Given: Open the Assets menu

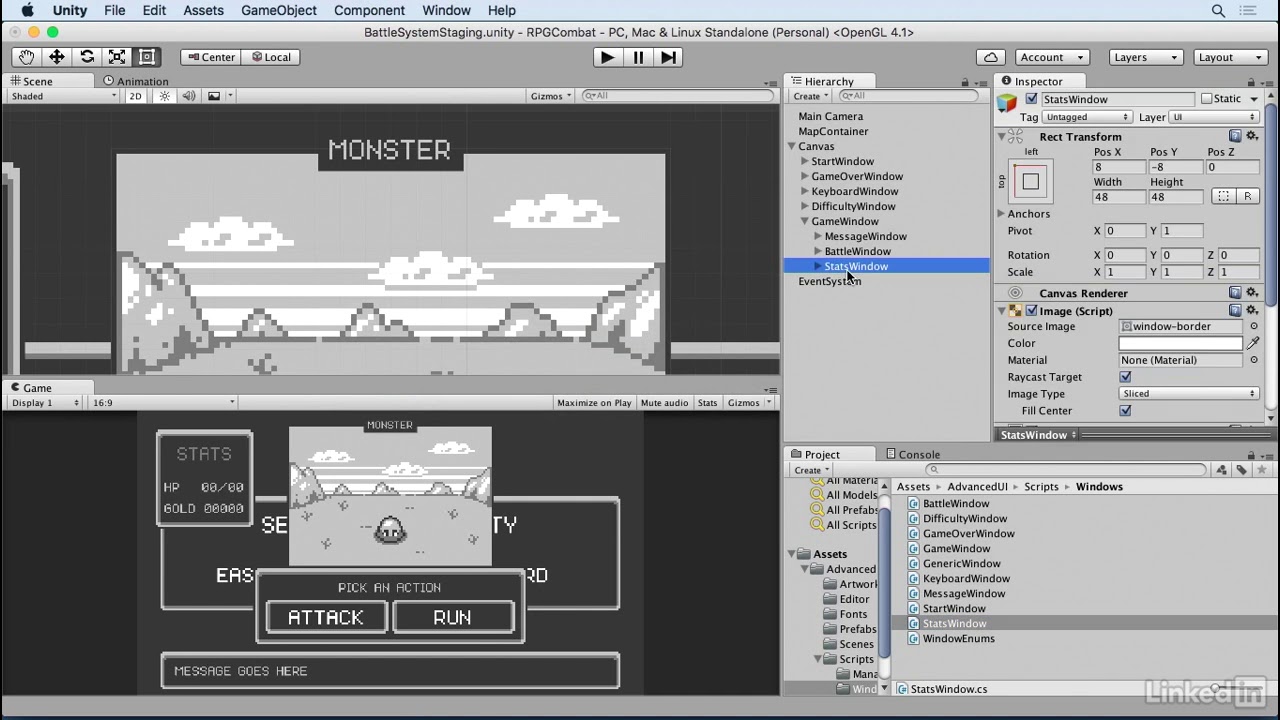Looking at the screenshot, I should [x=203, y=10].
